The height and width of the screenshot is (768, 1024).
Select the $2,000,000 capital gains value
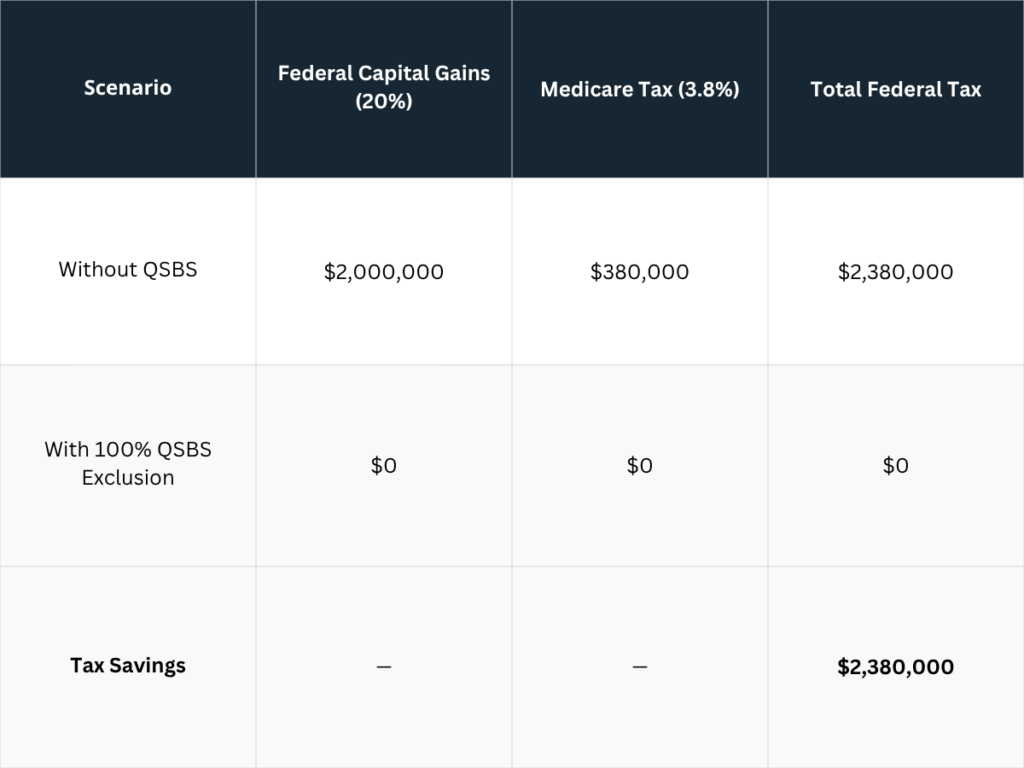(x=384, y=272)
